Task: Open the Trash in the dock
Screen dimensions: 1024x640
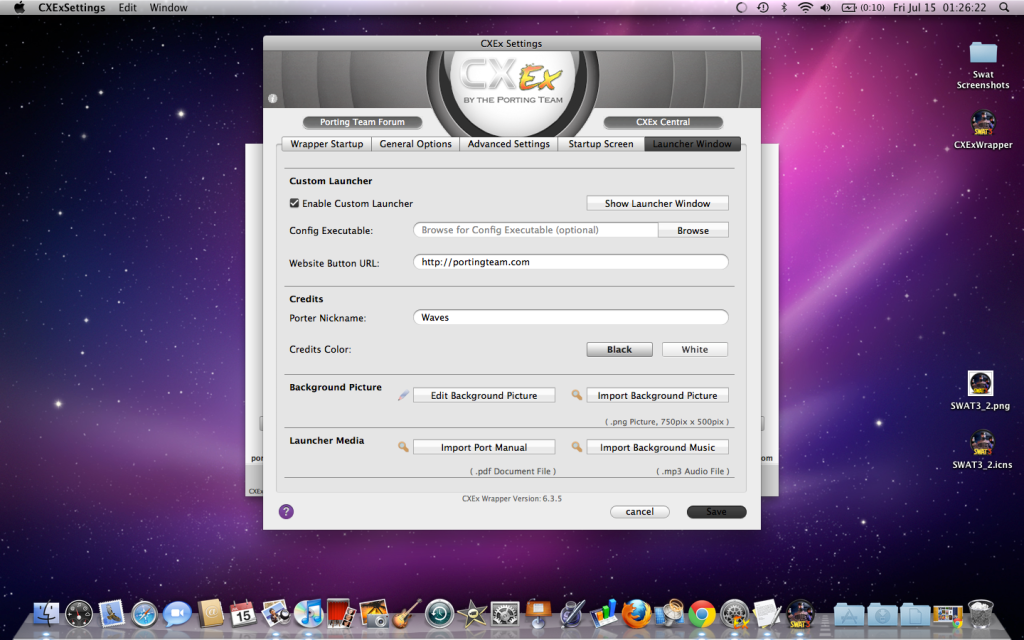Action: pos(980,614)
